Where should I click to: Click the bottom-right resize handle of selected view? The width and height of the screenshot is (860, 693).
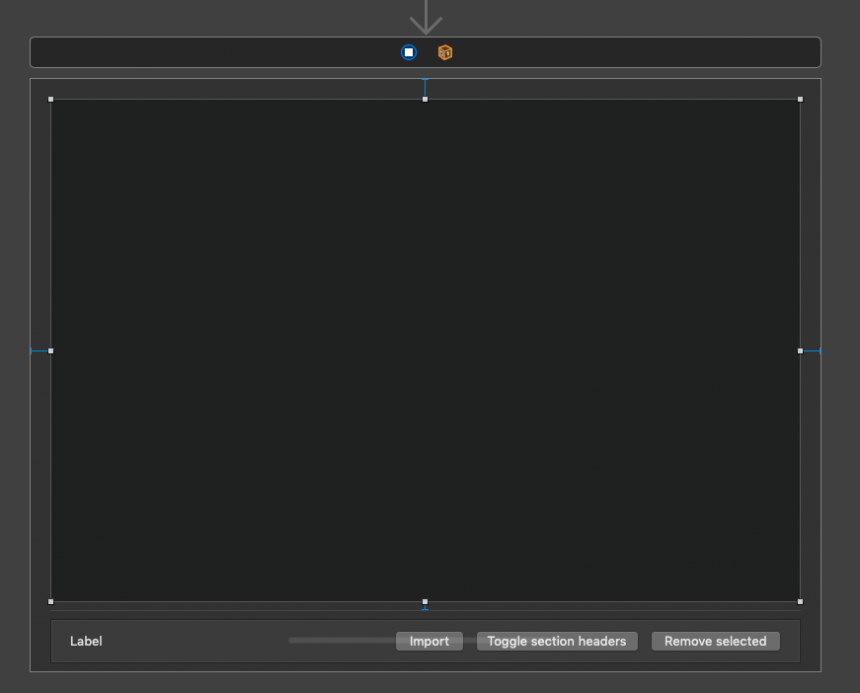(800, 602)
